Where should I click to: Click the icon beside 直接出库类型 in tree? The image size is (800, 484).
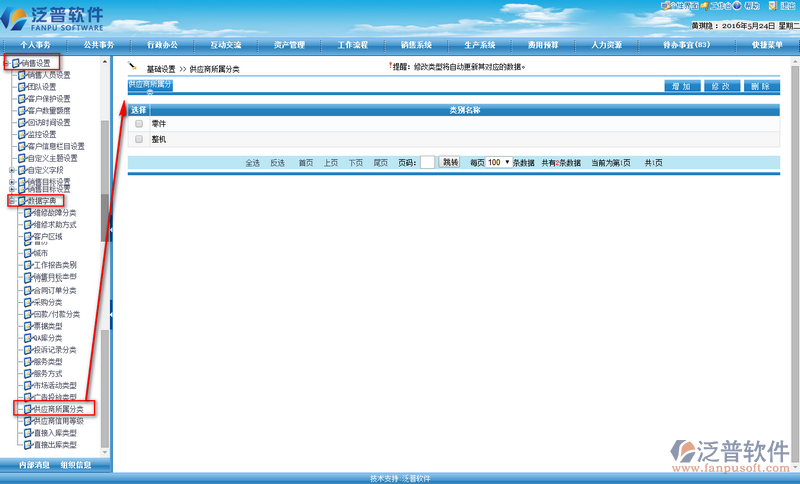point(28,445)
